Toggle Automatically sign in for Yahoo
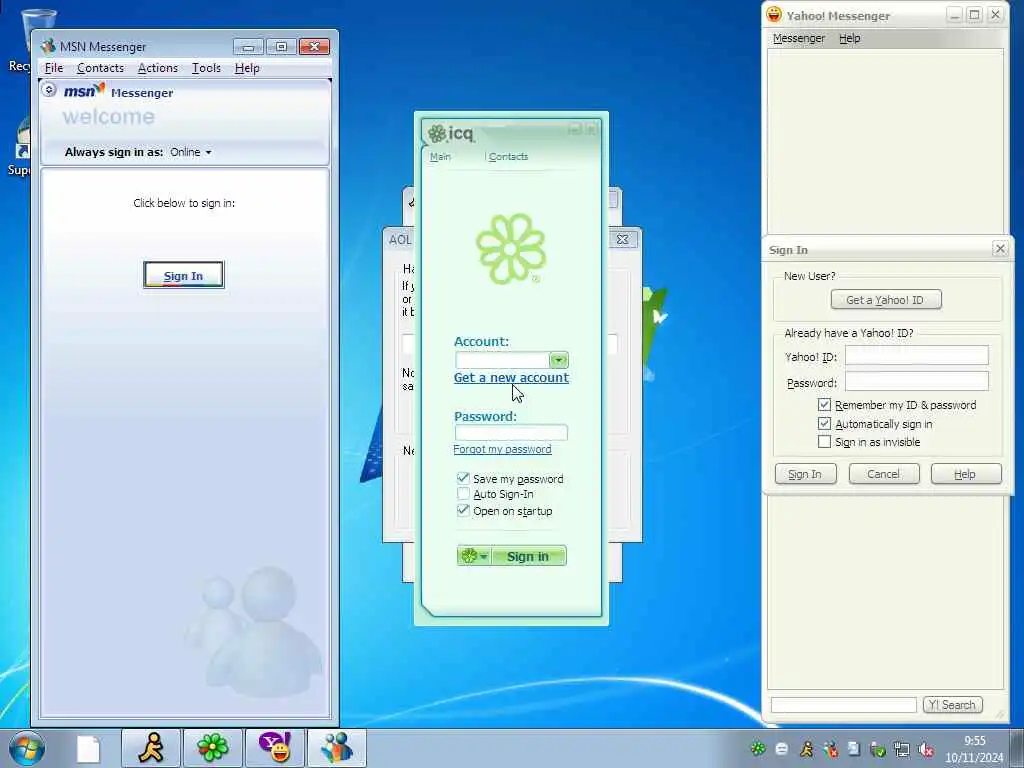The image size is (1024, 768). coord(824,423)
